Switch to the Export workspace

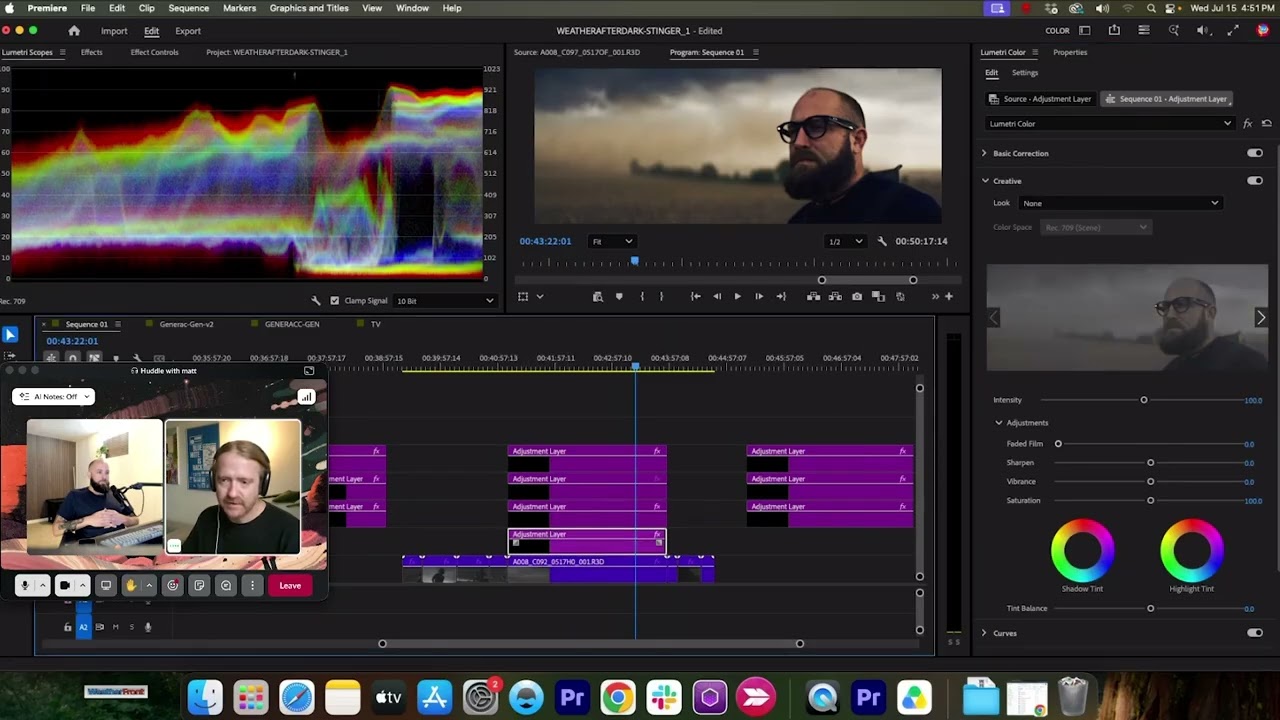pyautogui.click(x=188, y=31)
